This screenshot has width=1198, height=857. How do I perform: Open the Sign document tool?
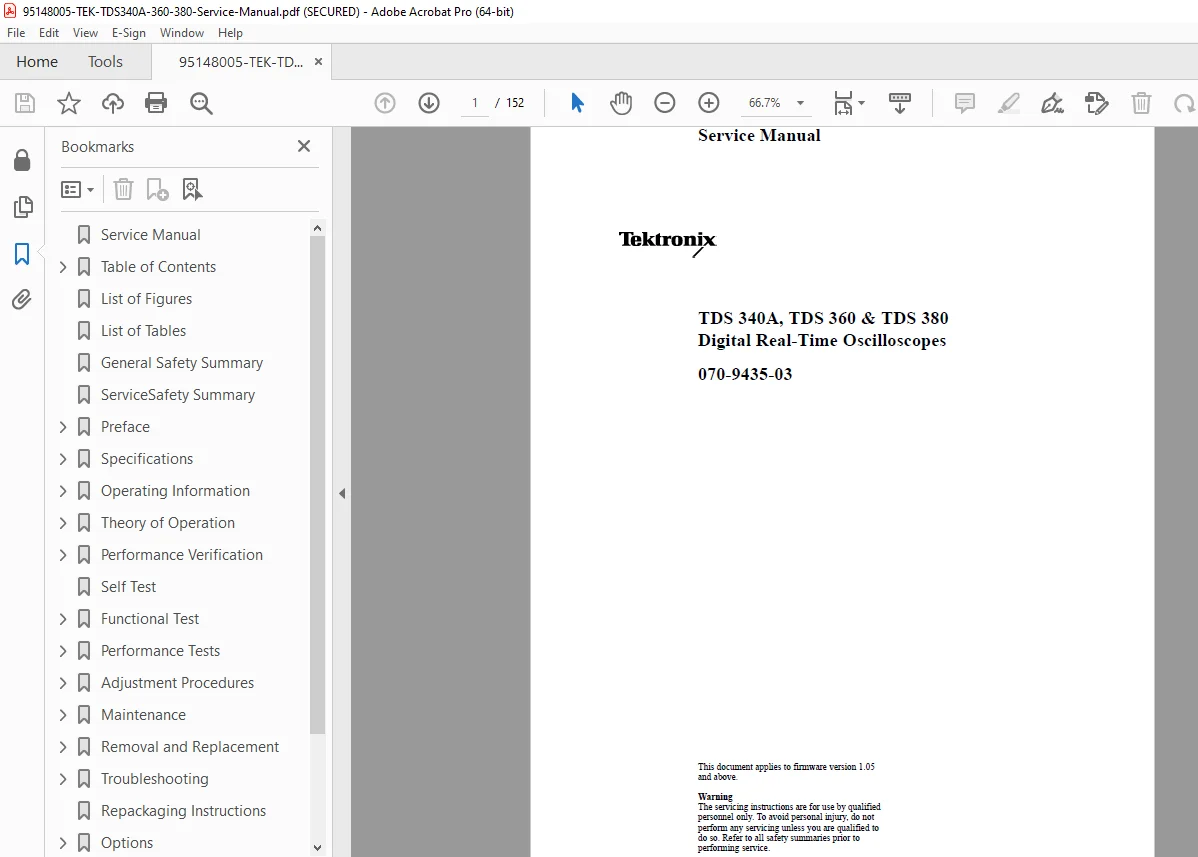click(x=1052, y=102)
